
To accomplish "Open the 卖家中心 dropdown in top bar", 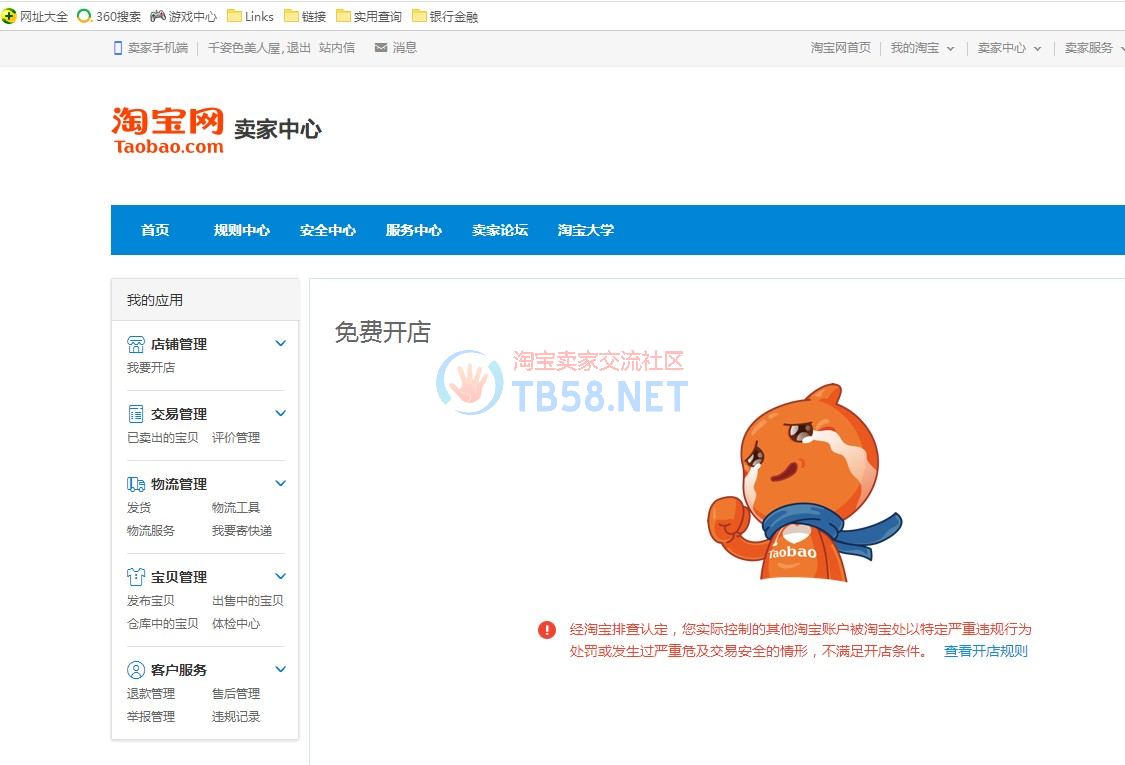I will coord(1009,48).
